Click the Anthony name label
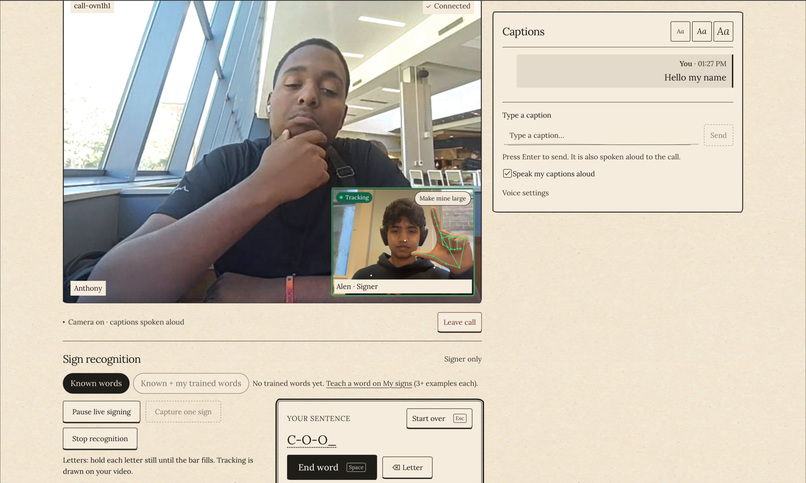This screenshot has height=483, width=806. coord(88,288)
